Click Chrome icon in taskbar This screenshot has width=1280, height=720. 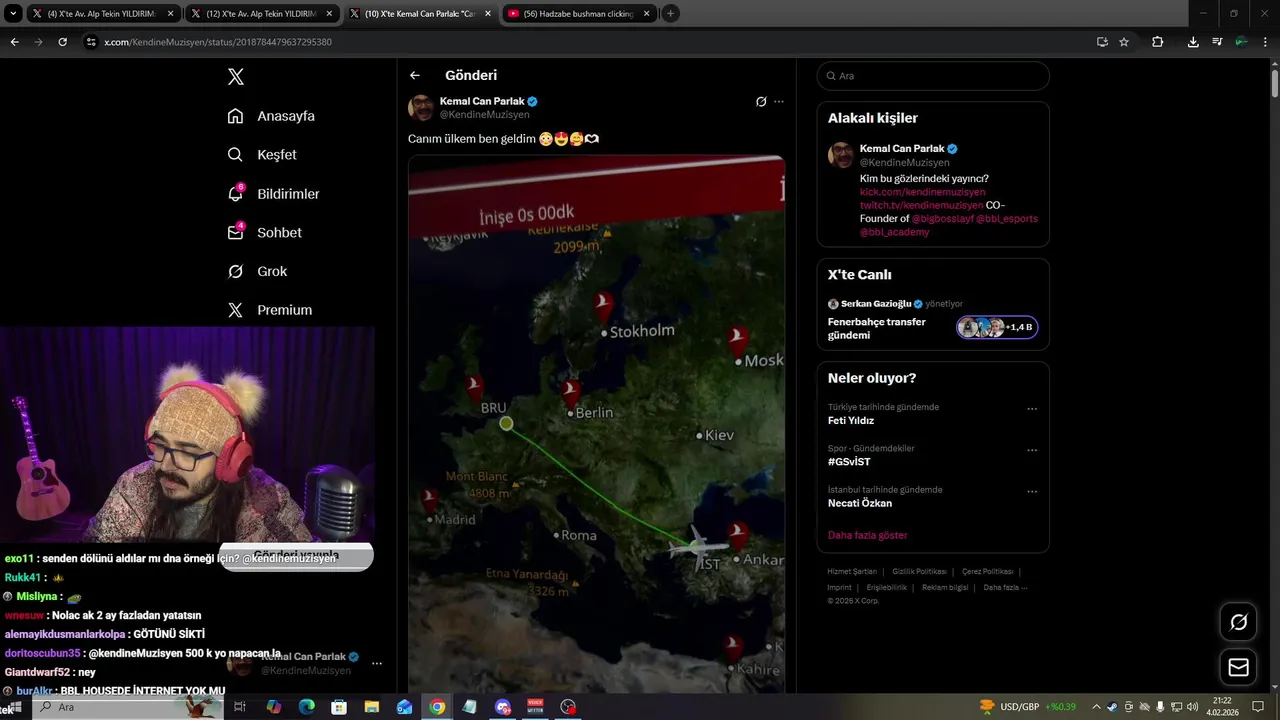(x=437, y=707)
